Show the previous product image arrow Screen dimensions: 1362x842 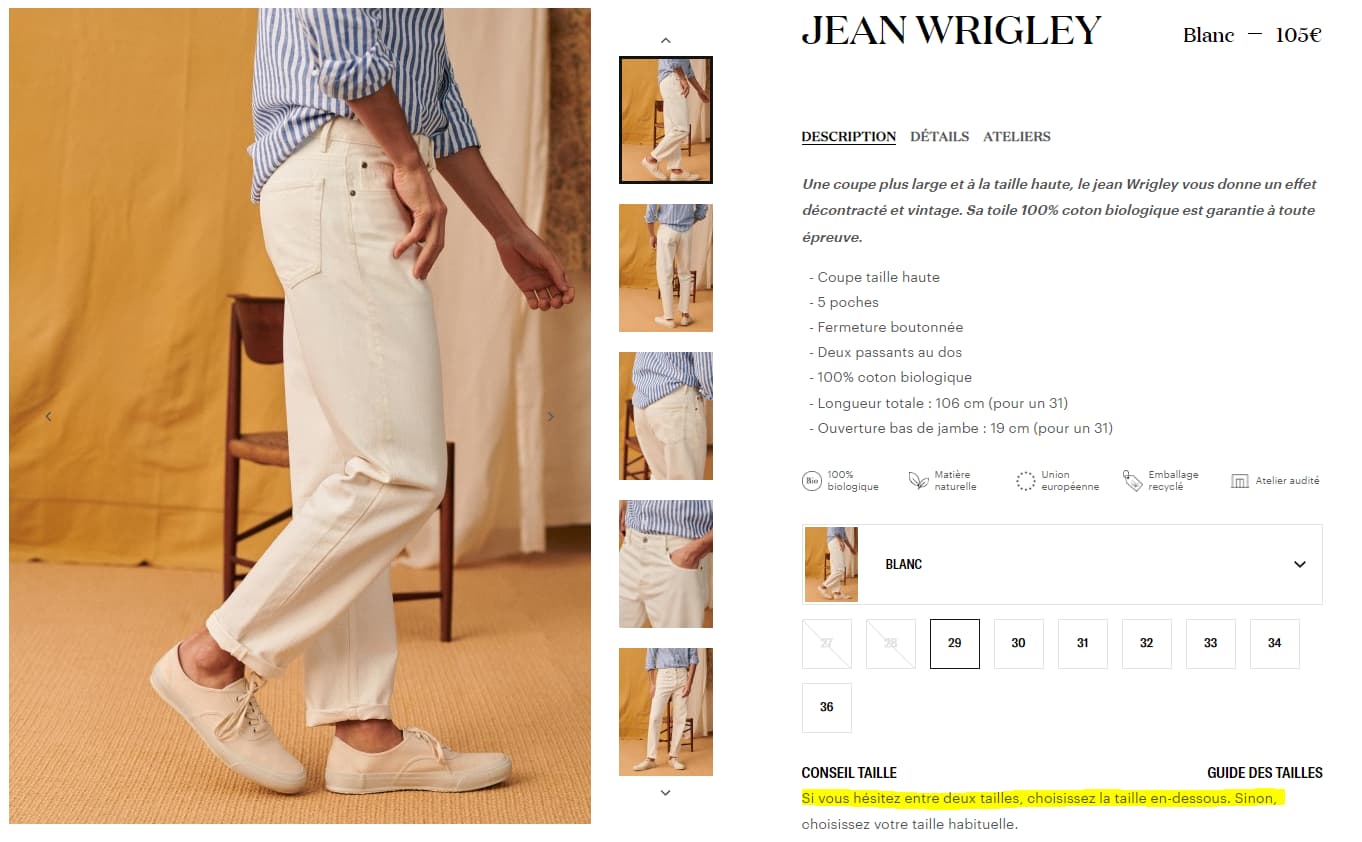tap(48, 417)
